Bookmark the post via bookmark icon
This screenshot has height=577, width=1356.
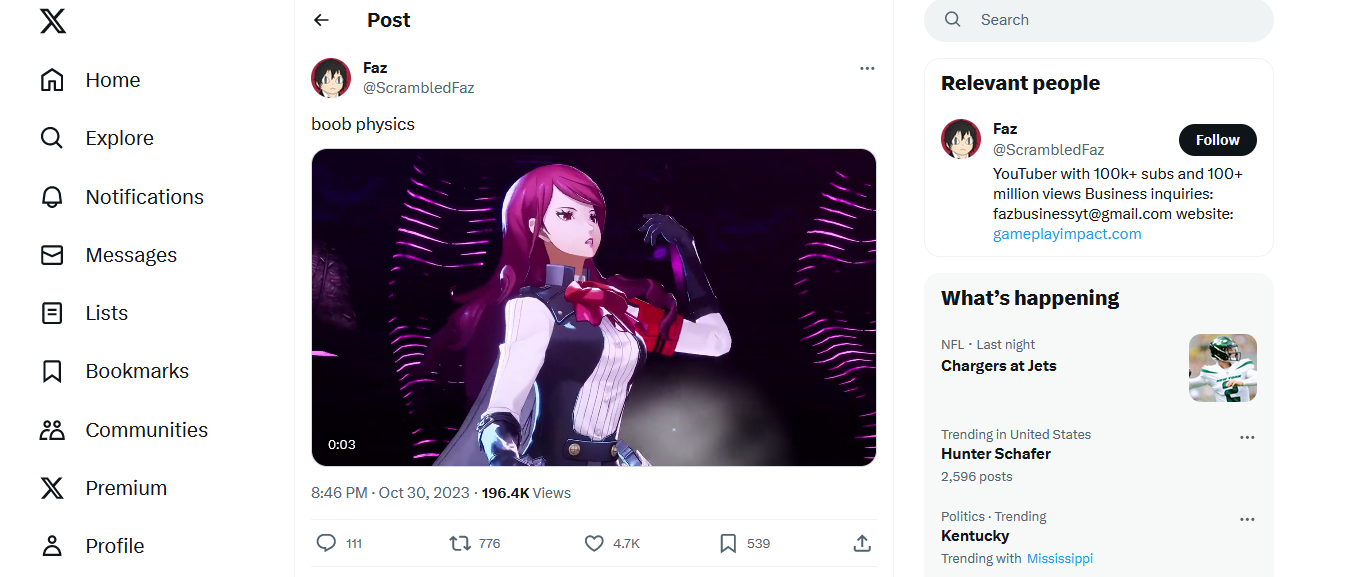coord(728,543)
